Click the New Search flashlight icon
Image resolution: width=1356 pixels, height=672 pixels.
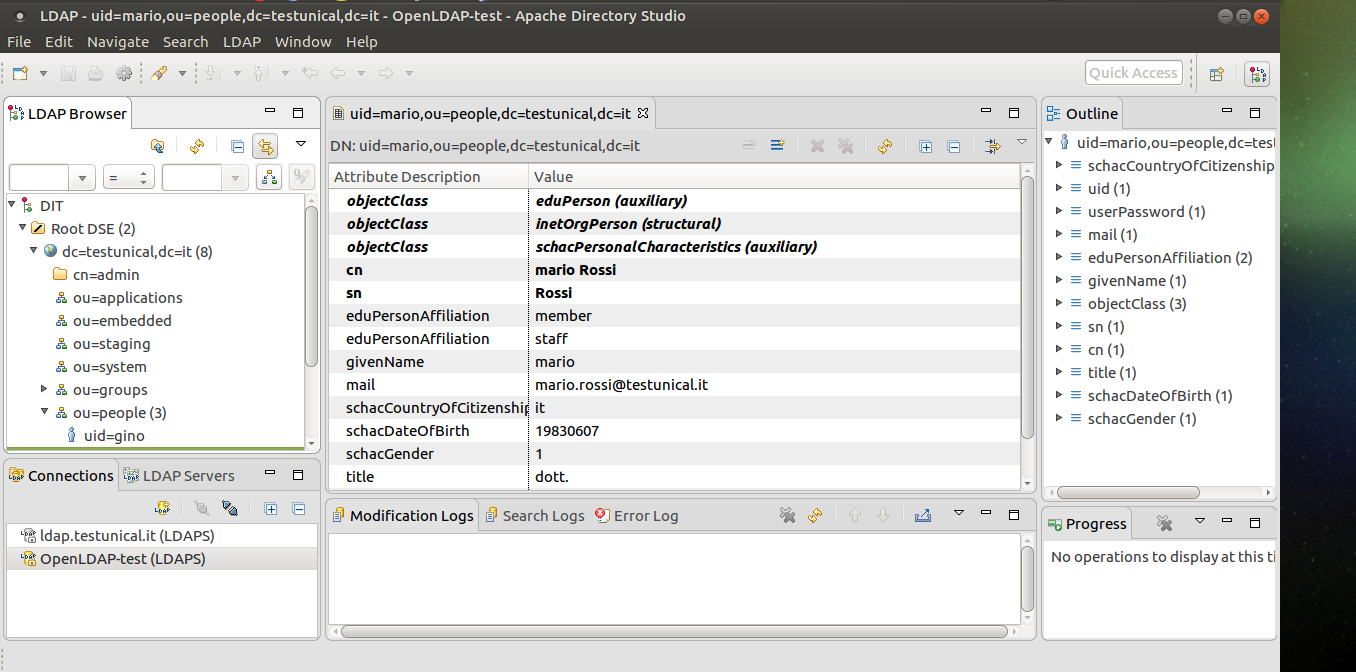click(159, 73)
